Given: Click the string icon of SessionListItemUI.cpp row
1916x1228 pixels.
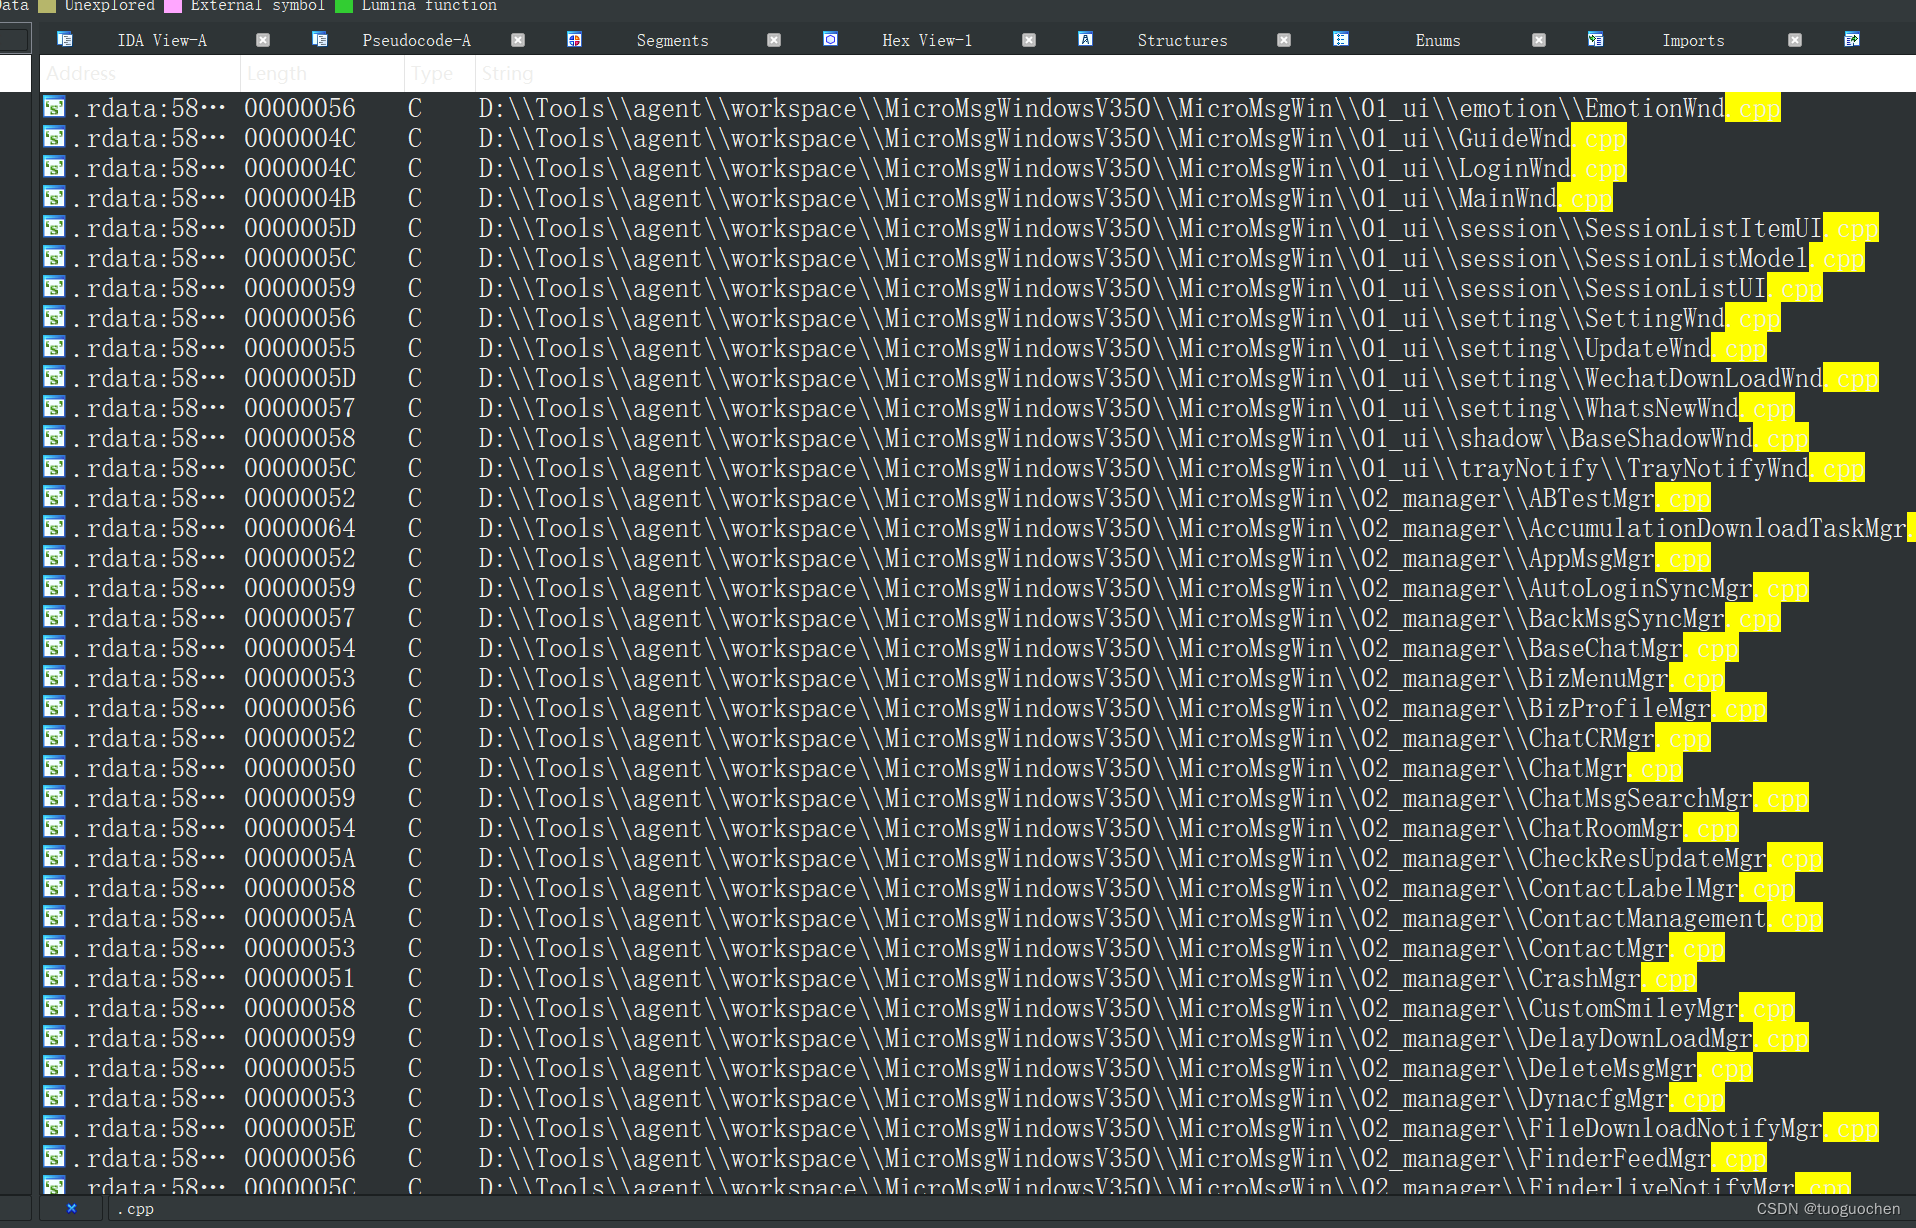Looking at the screenshot, I should coord(54,228).
